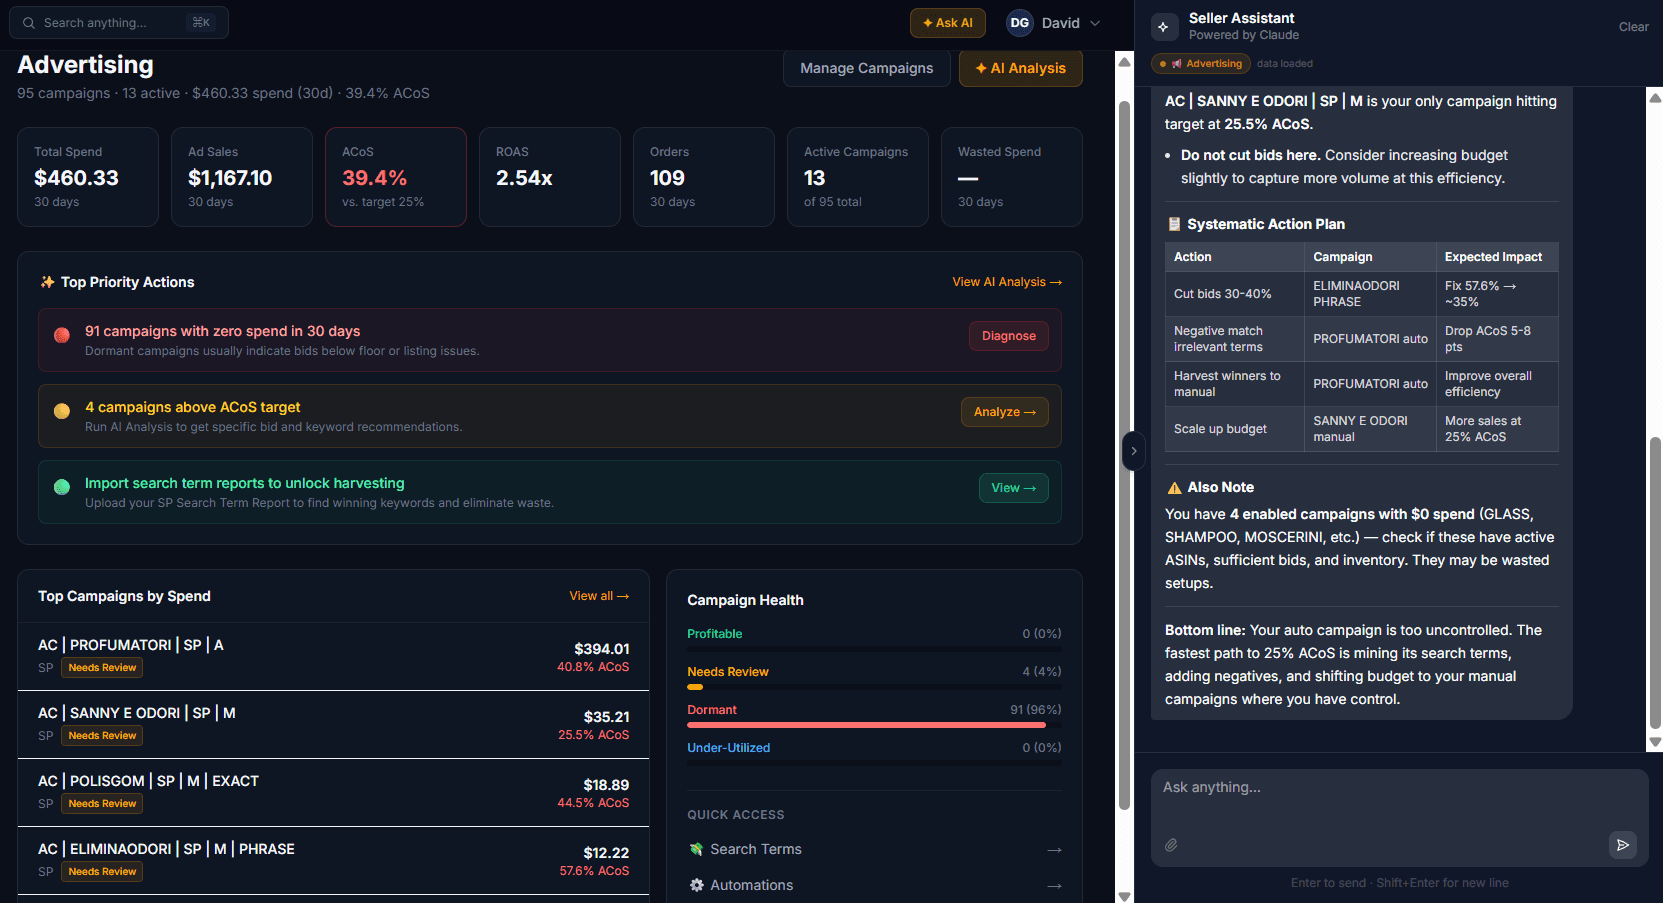Run AI Analysis
The image size is (1663, 903).
(1020, 68)
